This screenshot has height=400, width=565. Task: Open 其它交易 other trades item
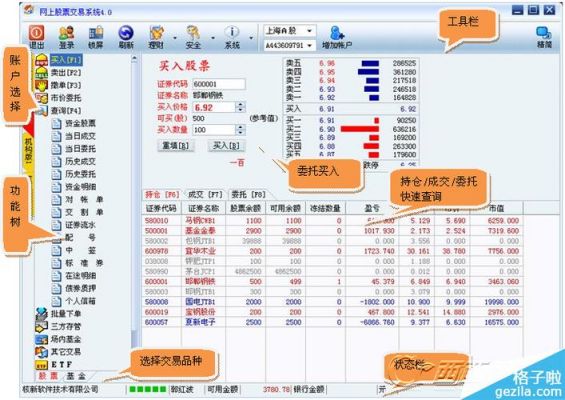(66, 351)
